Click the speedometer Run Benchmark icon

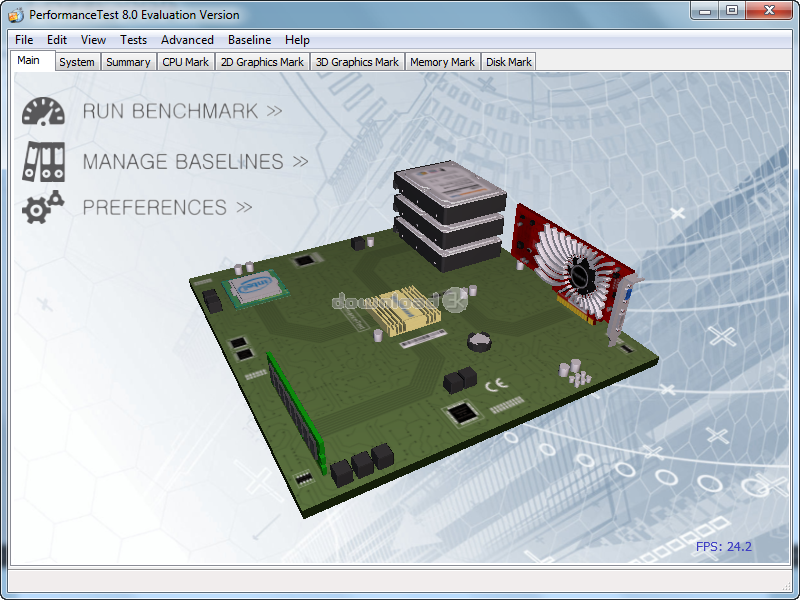click(x=43, y=111)
